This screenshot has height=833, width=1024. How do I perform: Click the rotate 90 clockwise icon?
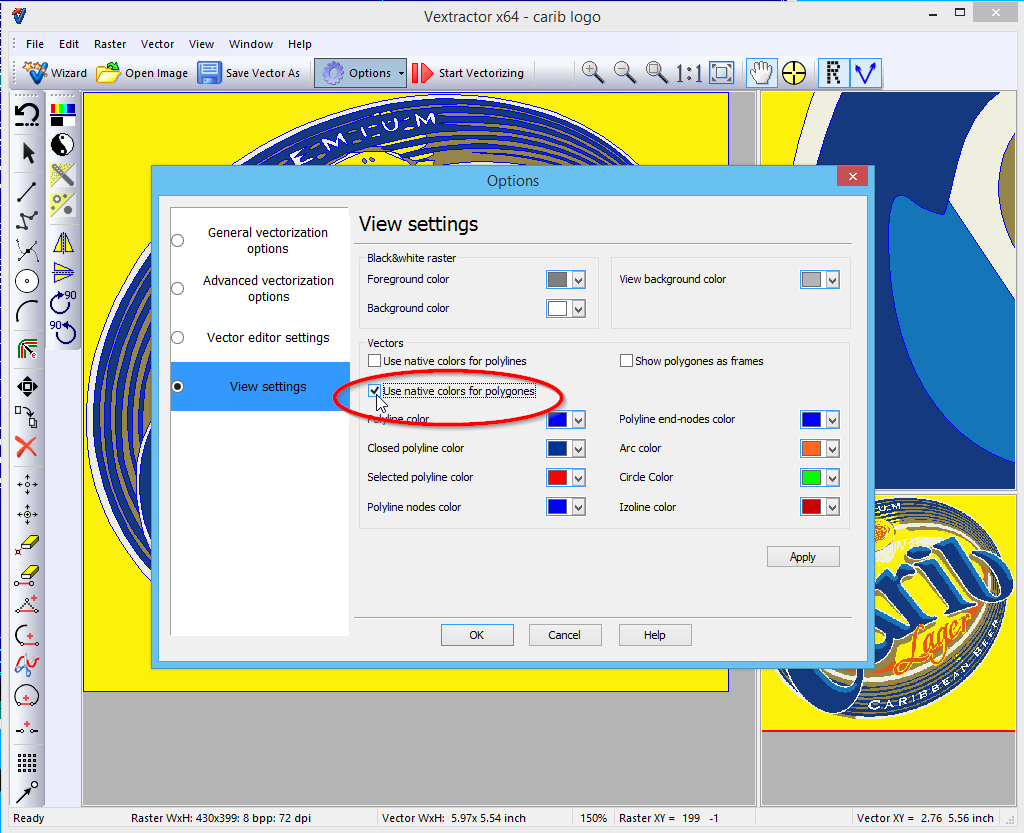63,301
